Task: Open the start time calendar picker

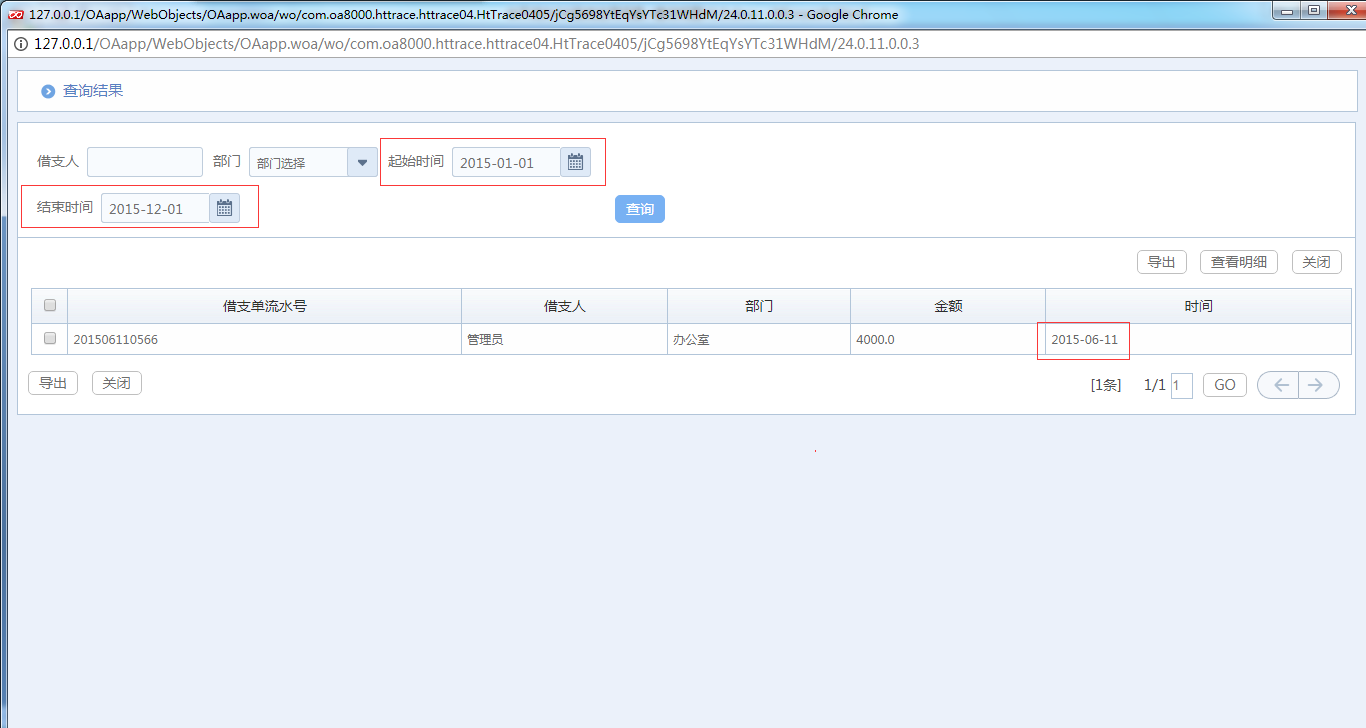Action: click(x=575, y=162)
